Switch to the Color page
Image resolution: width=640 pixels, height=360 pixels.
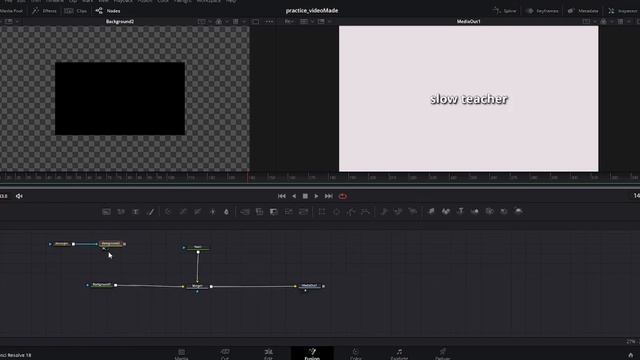[x=356, y=354]
